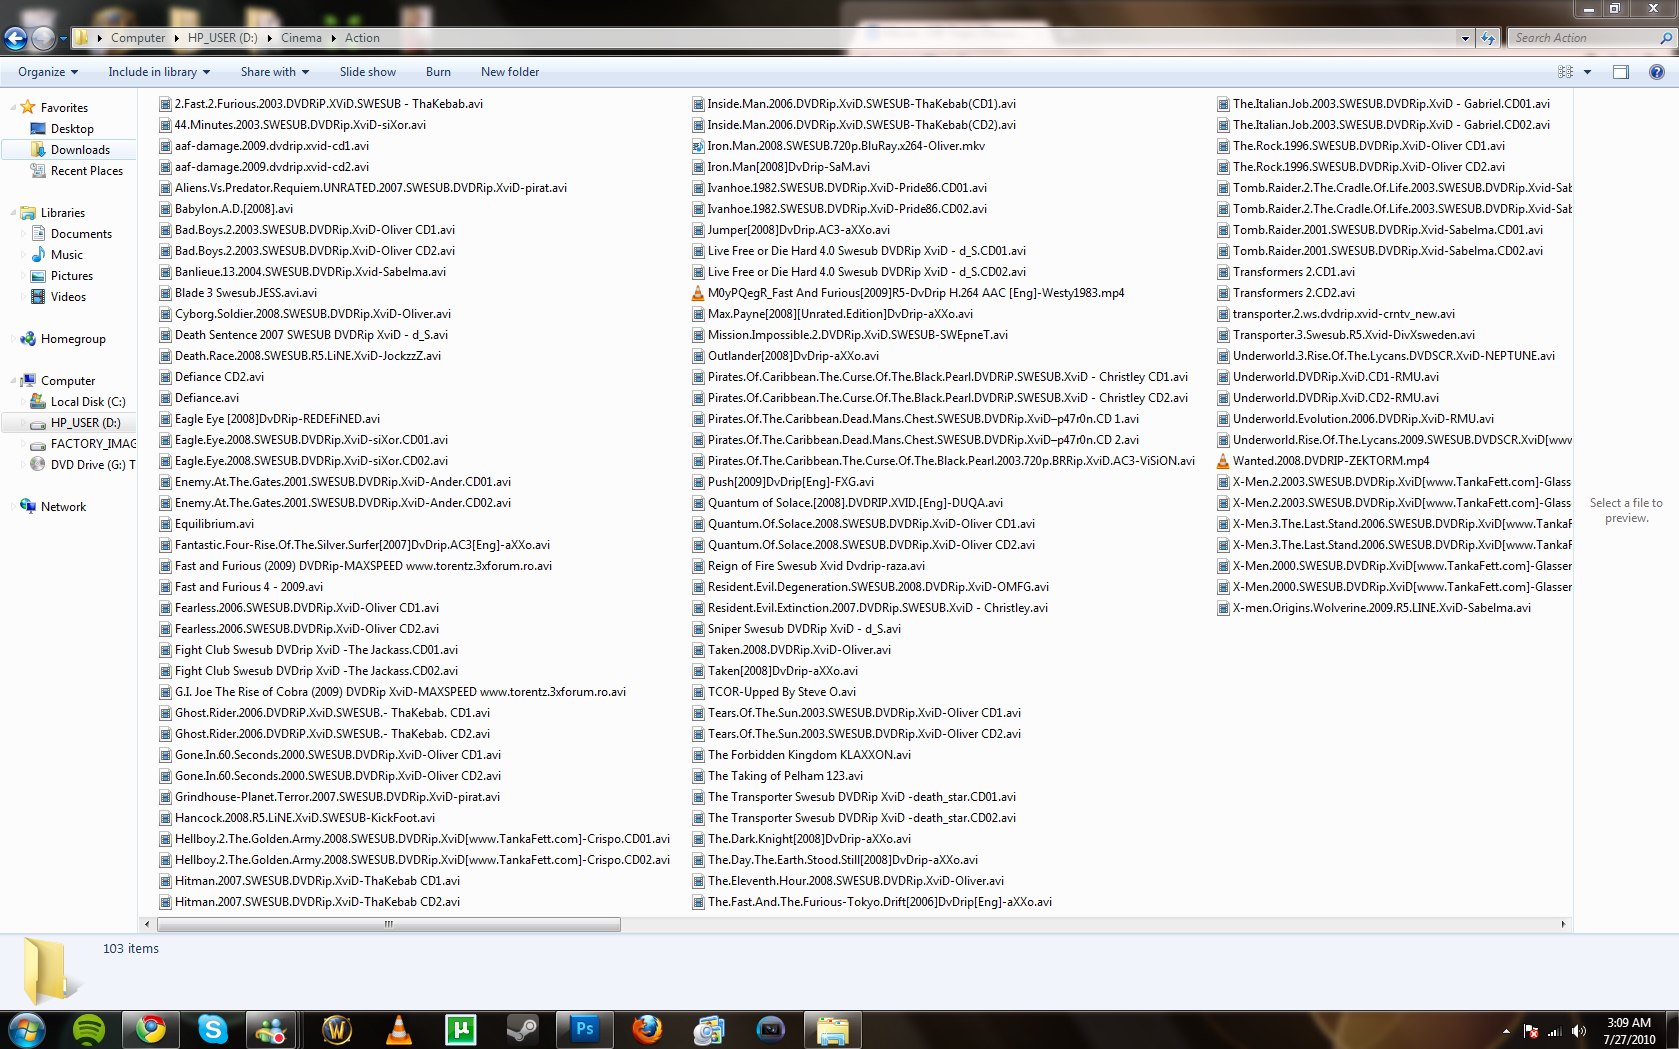
Task: Select Iron.Man[2008]DvDrip-SaM.avi
Action: [788, 167]
